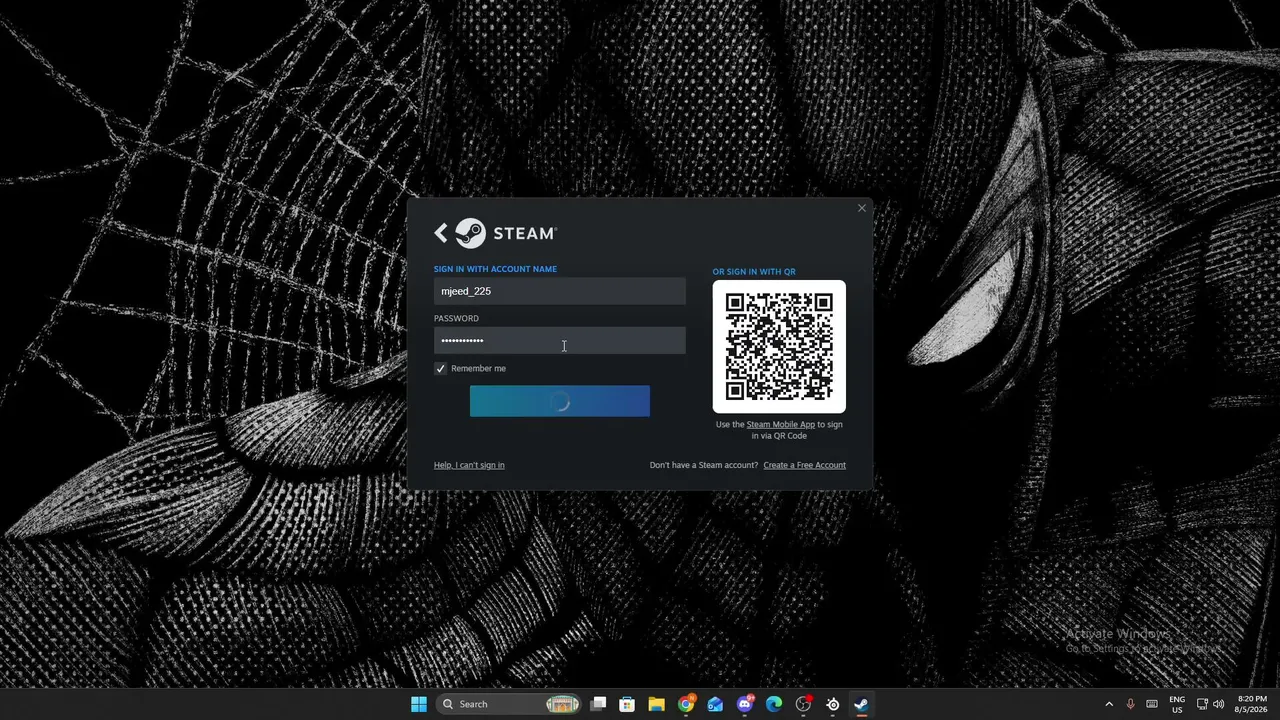This screenshot has width=1280, height=720.
Task: Open Help, I can't sign in link
Action: [x=469, y=465]
